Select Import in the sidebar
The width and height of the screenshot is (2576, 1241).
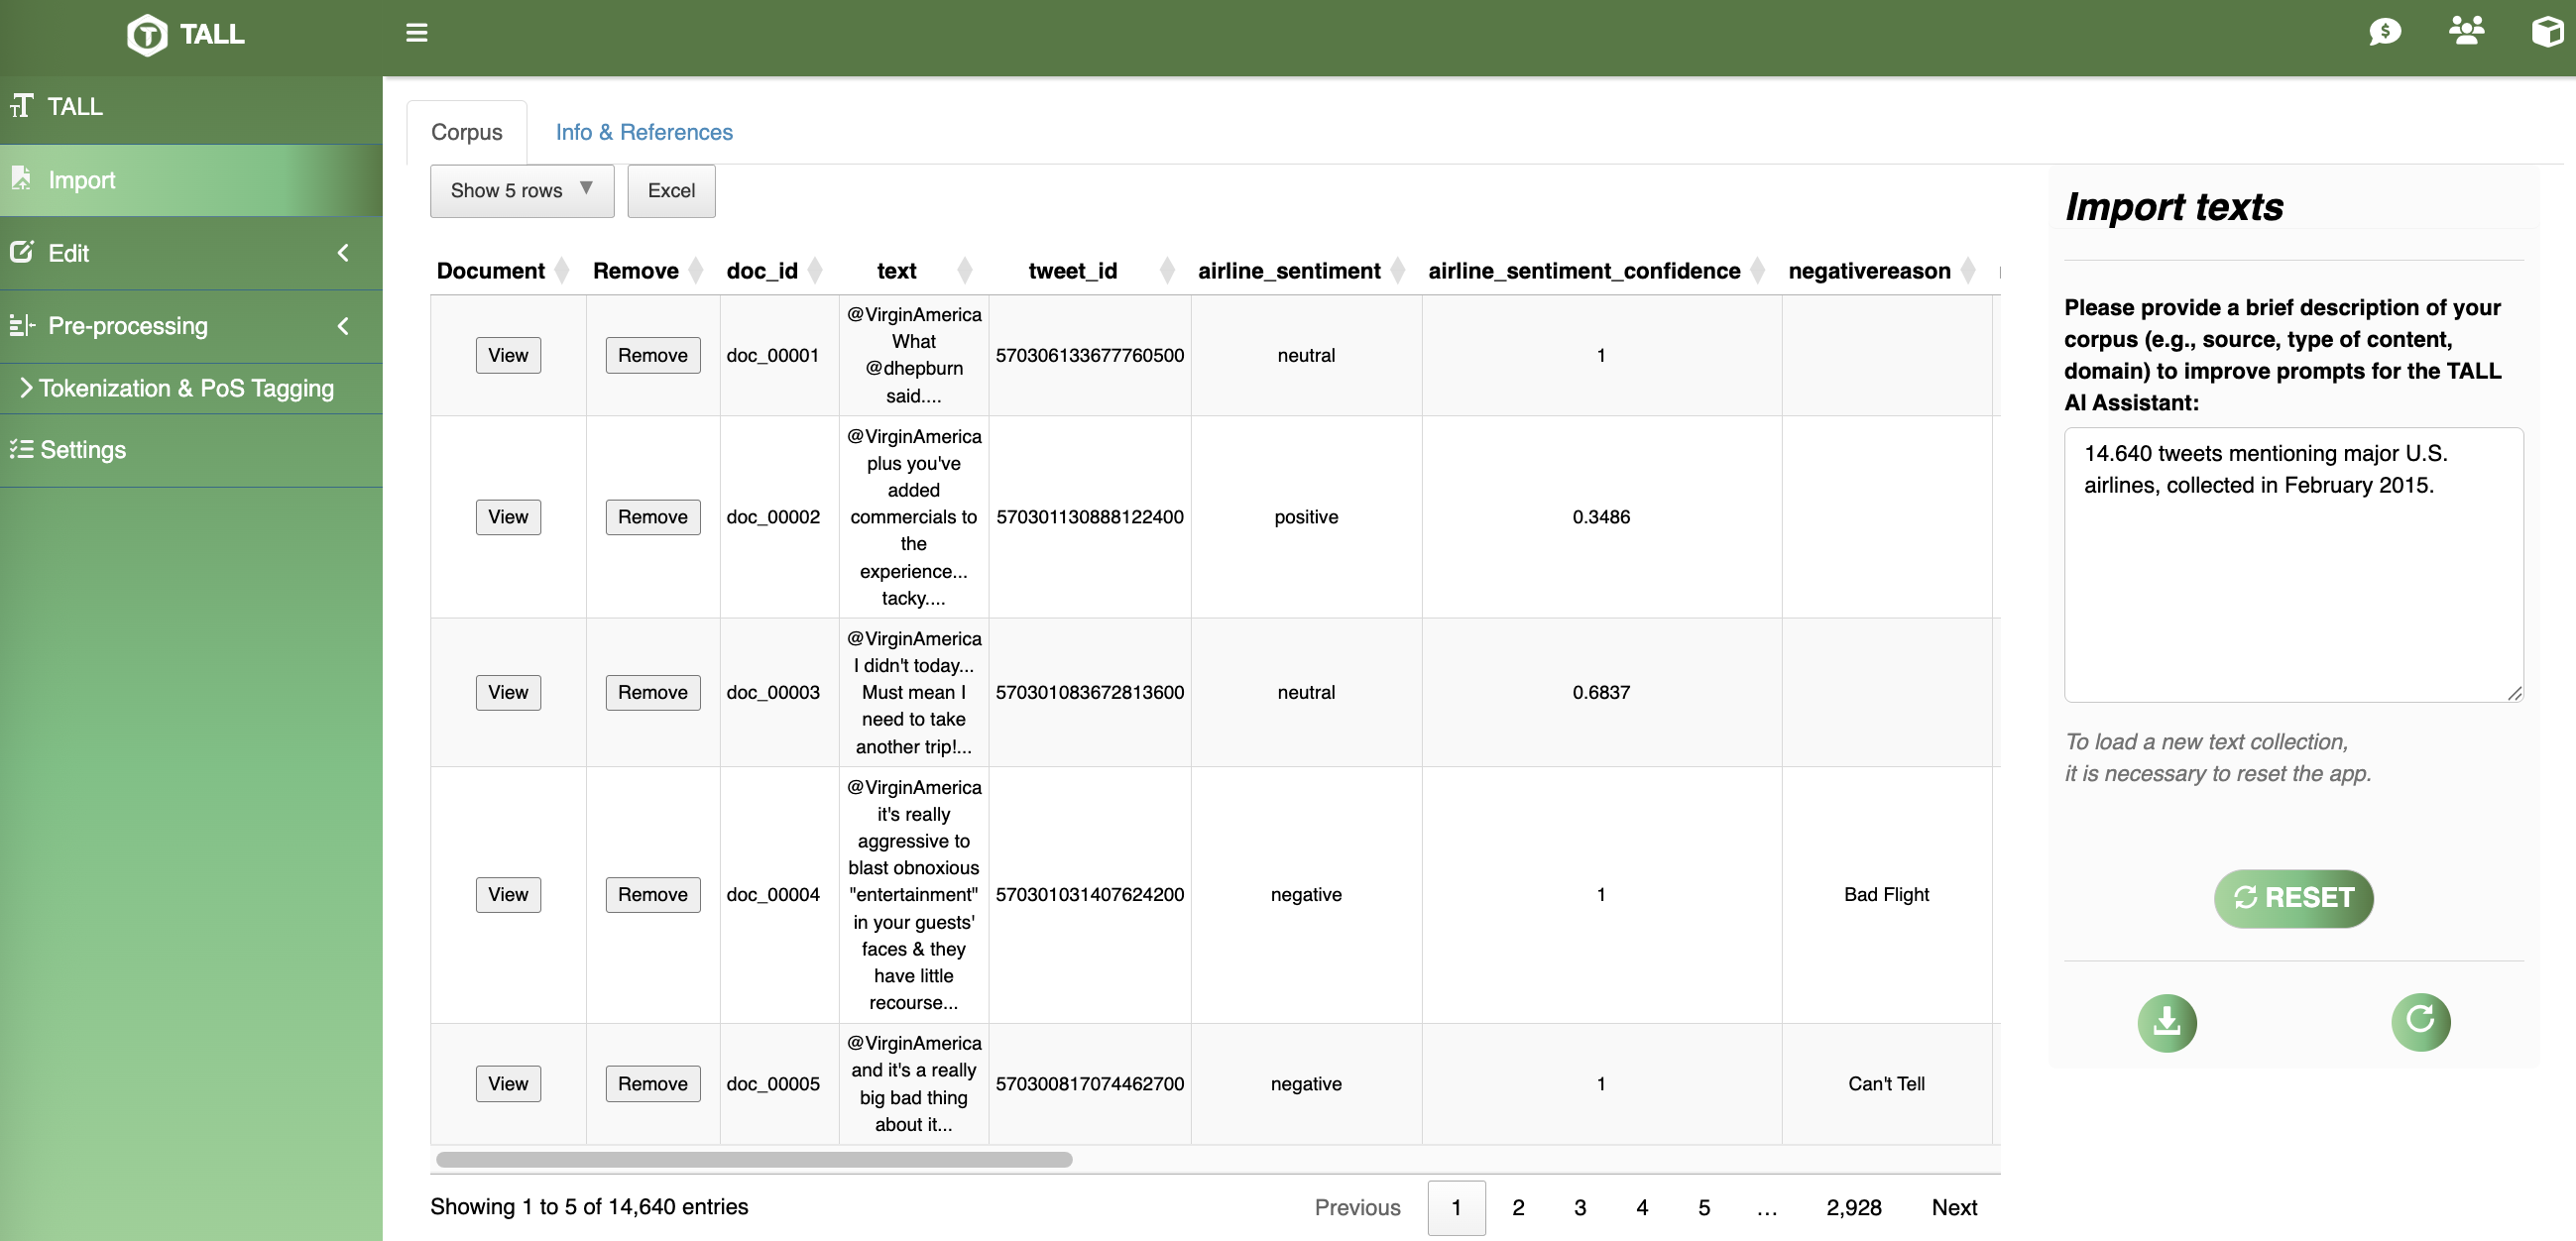[191, 180]
